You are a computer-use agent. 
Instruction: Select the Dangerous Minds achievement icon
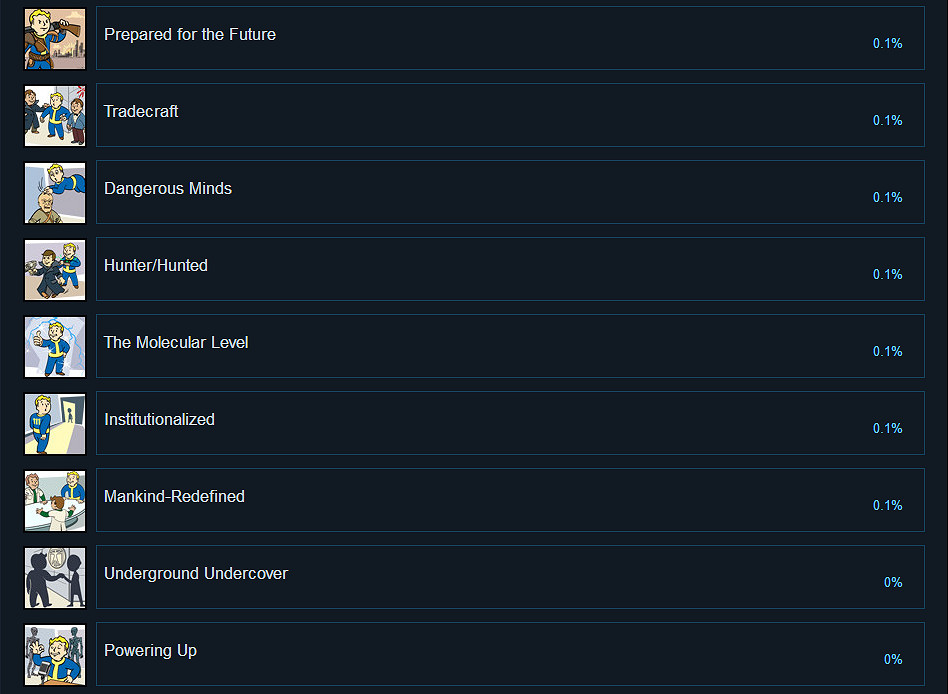coord(55,192)
